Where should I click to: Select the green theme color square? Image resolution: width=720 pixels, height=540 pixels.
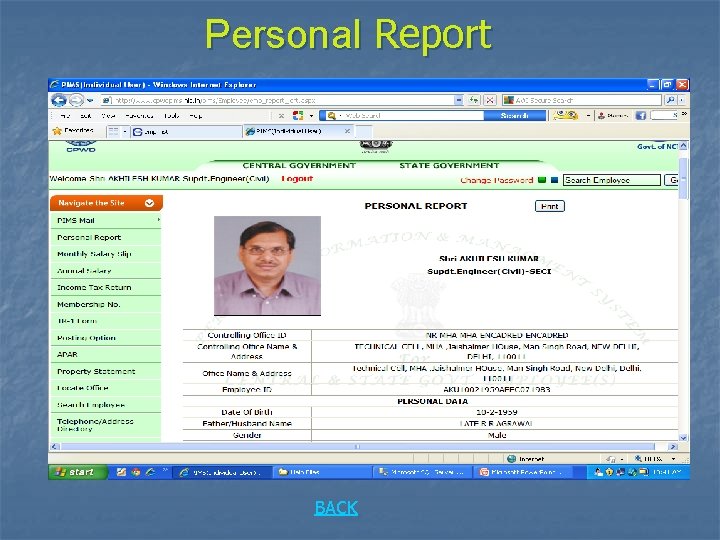tap(542, 180)
